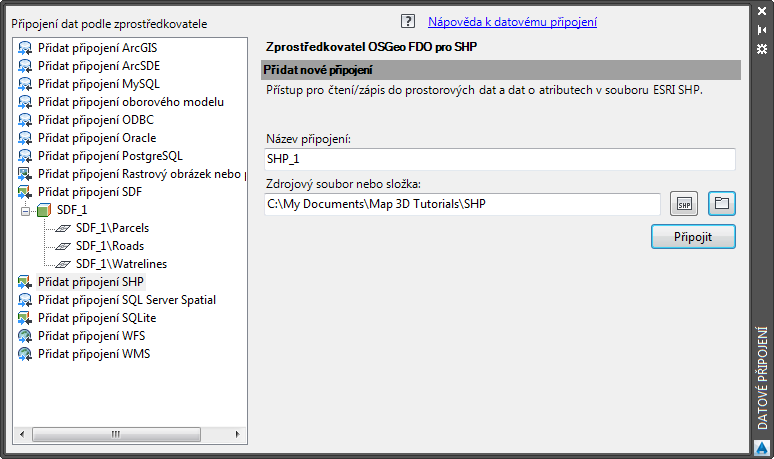Open Nápověda k datovému připojení link
Screen dimensions: 774x459
(512, 21)
